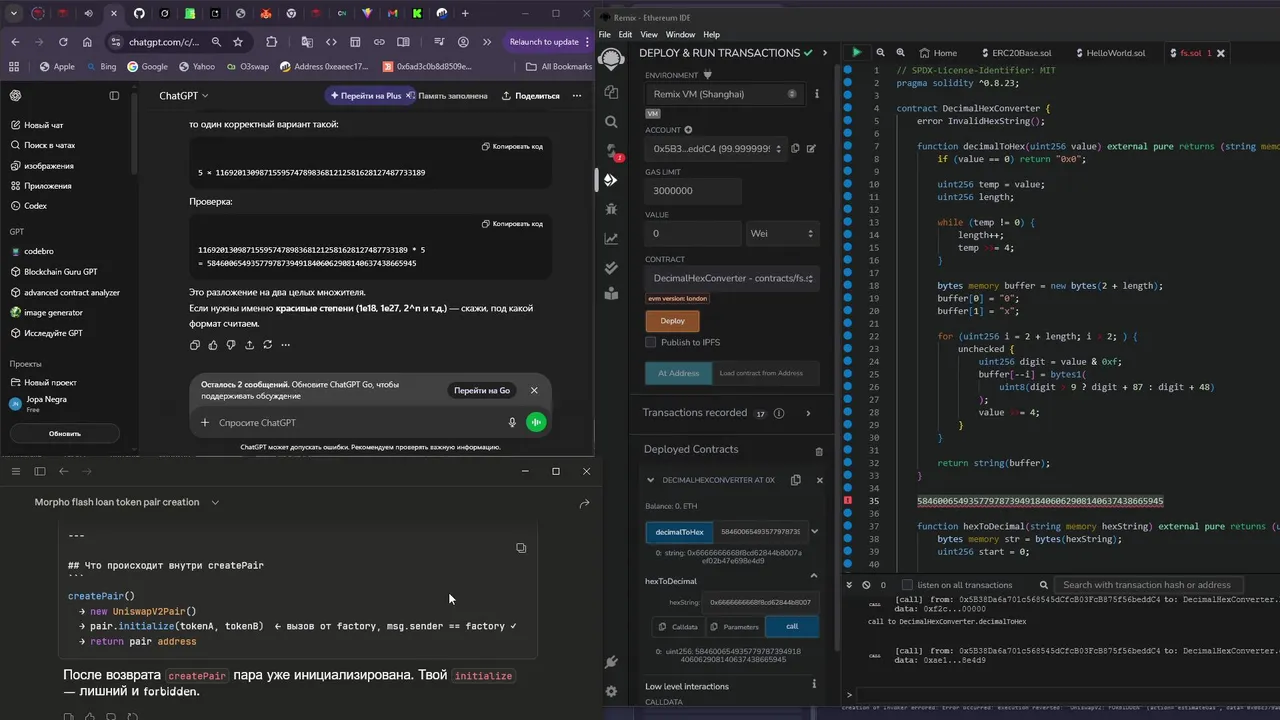Select Deploy & Run Ethereum icon in Remix
Viewport: 1280px width, 720px height.
tap(611, 180)
